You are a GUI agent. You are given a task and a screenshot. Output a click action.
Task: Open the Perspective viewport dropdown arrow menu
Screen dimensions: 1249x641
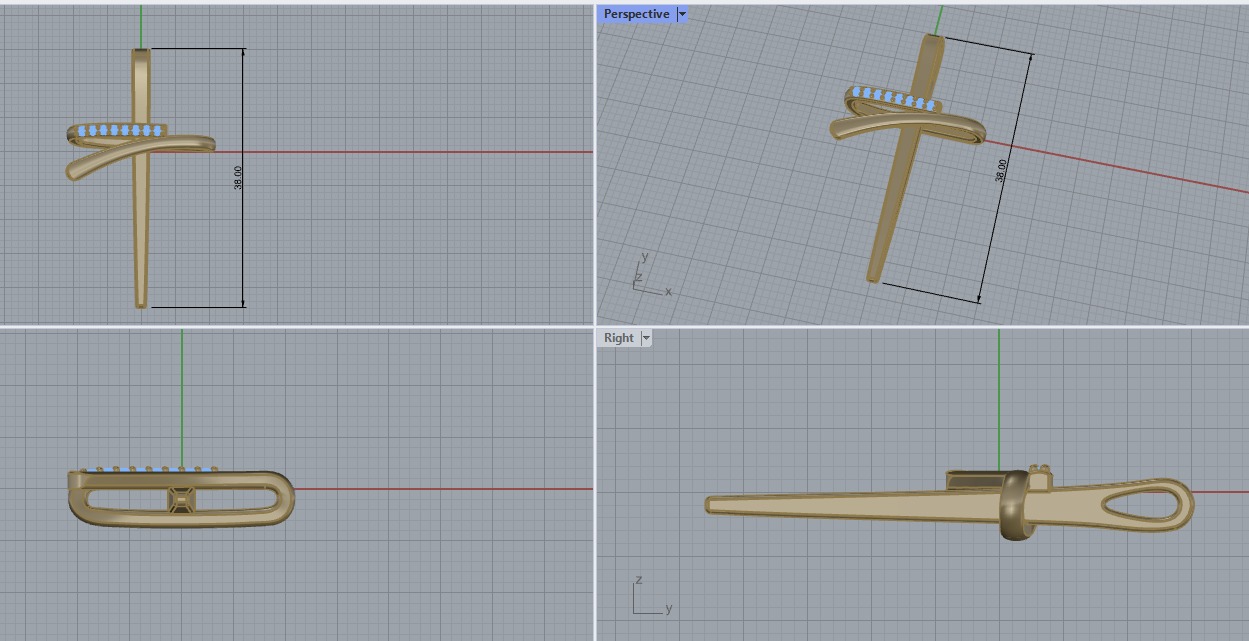(x=682, y=14)
